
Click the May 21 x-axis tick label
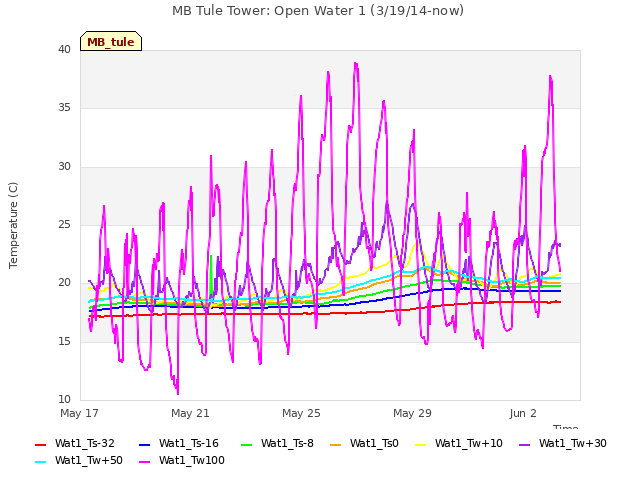190,413
